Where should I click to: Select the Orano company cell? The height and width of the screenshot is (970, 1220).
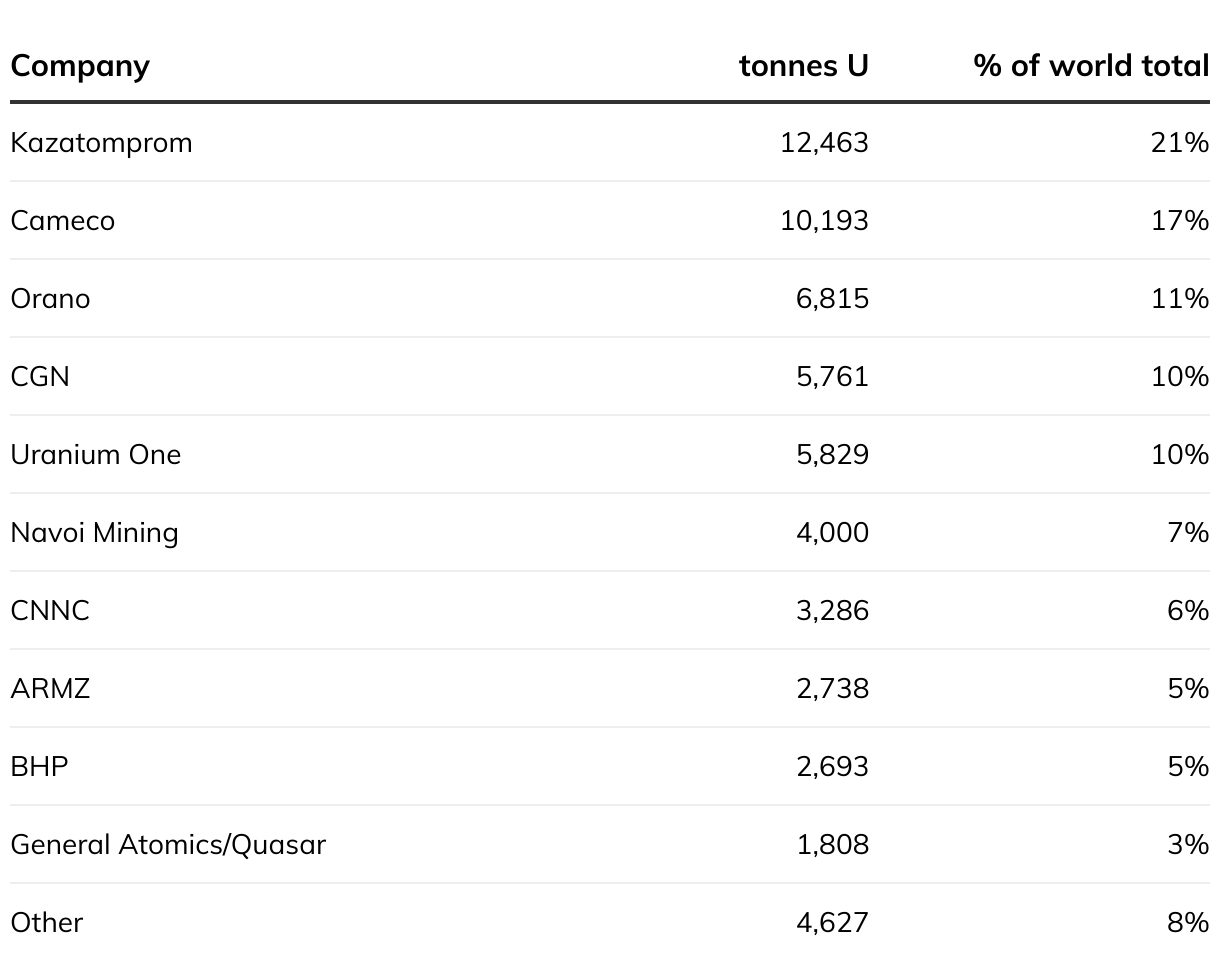pyautogui.click(x=50, y=299)
